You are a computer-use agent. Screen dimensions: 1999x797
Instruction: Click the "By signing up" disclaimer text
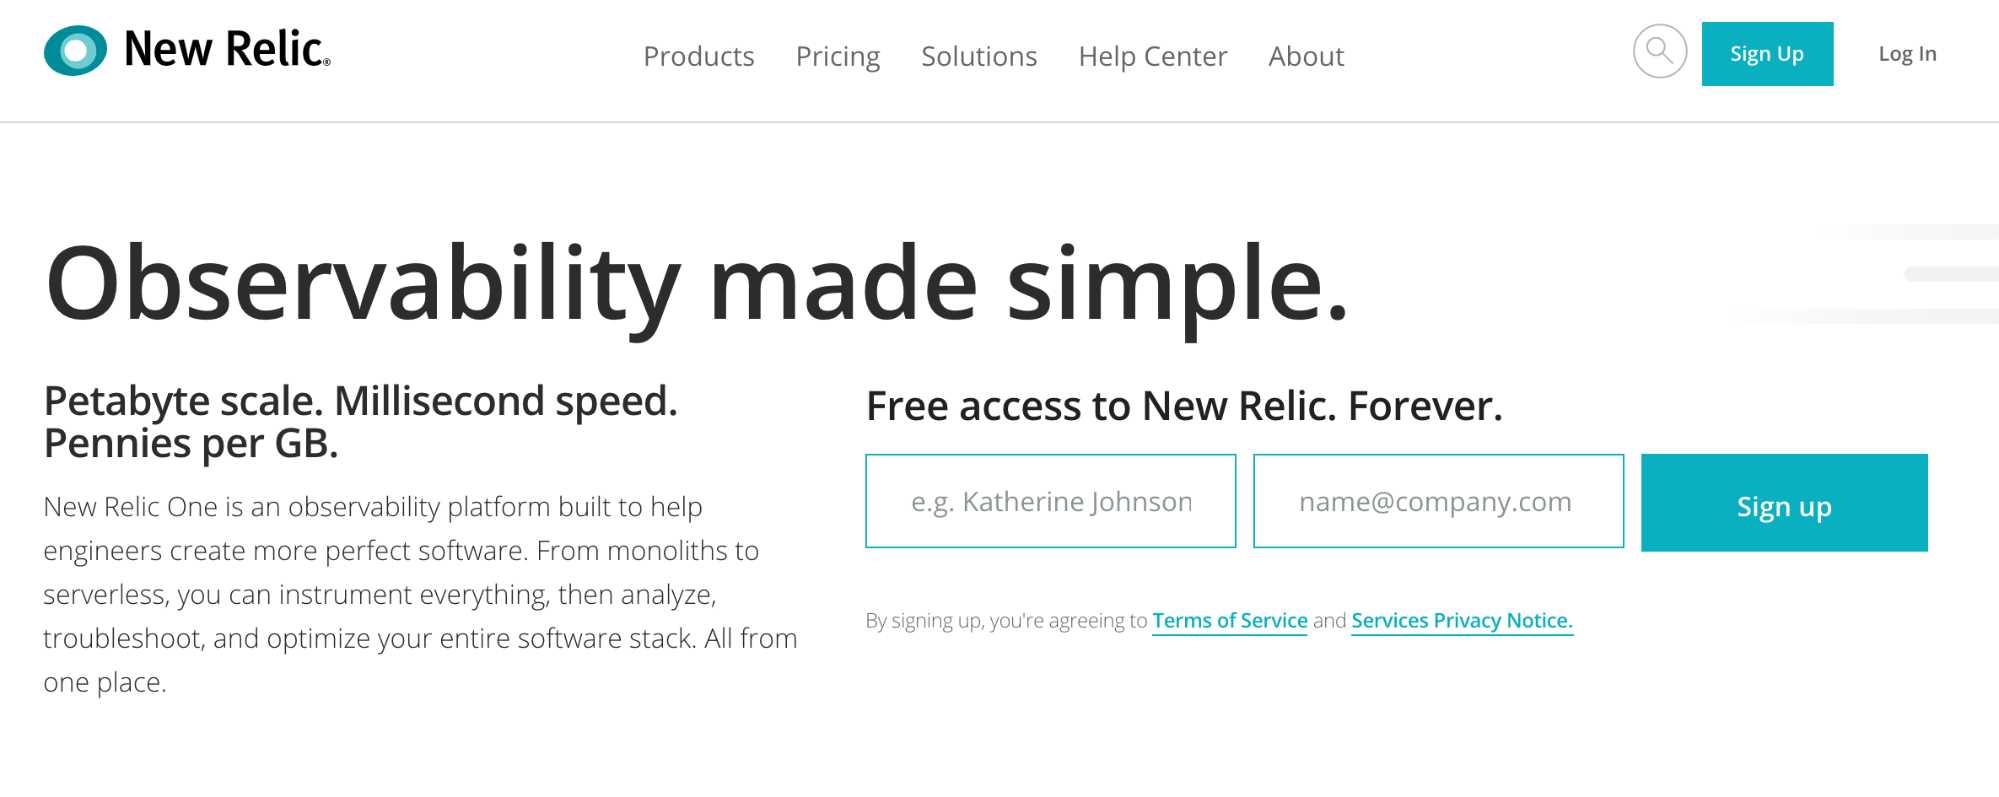point(1005,621)
